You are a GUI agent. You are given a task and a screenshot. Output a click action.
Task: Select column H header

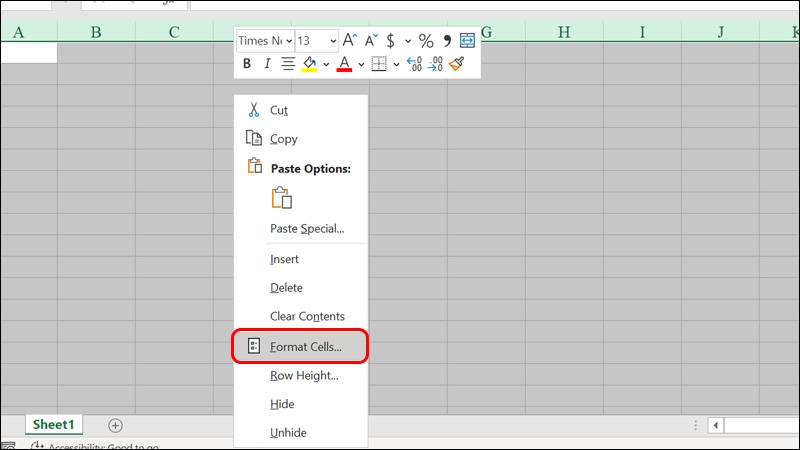coord(564,32)
